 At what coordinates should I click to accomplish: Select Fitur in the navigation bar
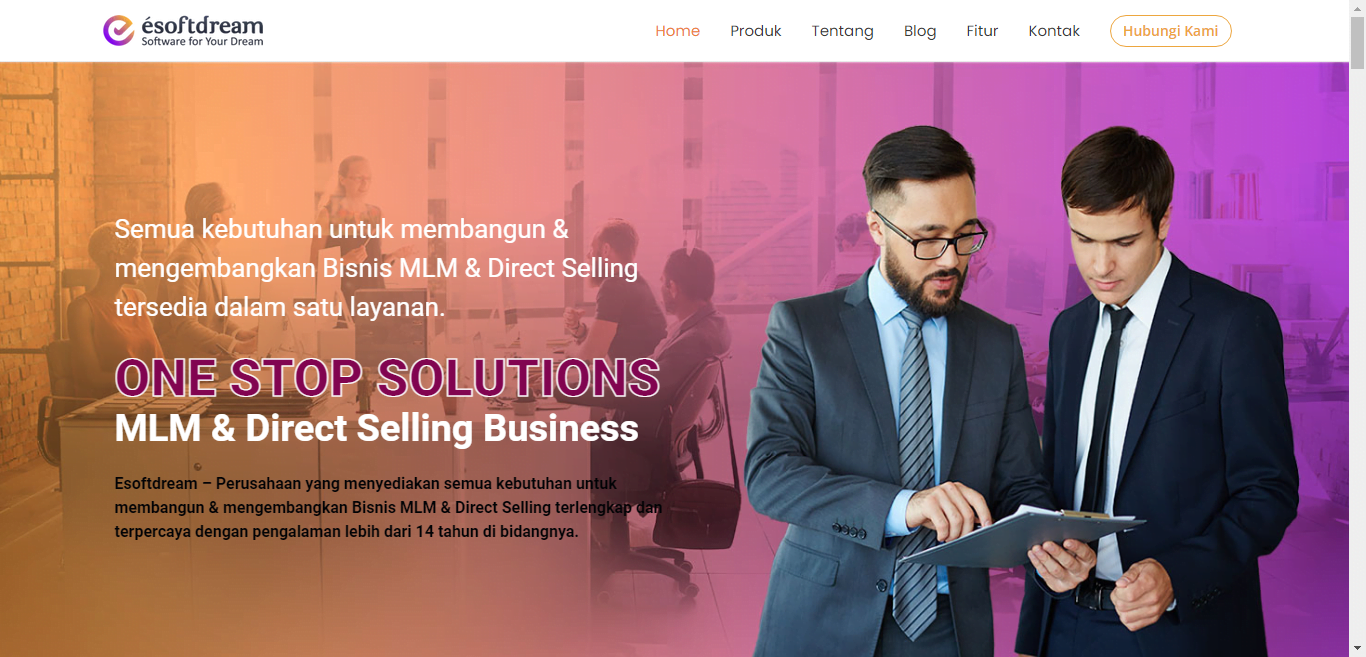click(982, 31)
